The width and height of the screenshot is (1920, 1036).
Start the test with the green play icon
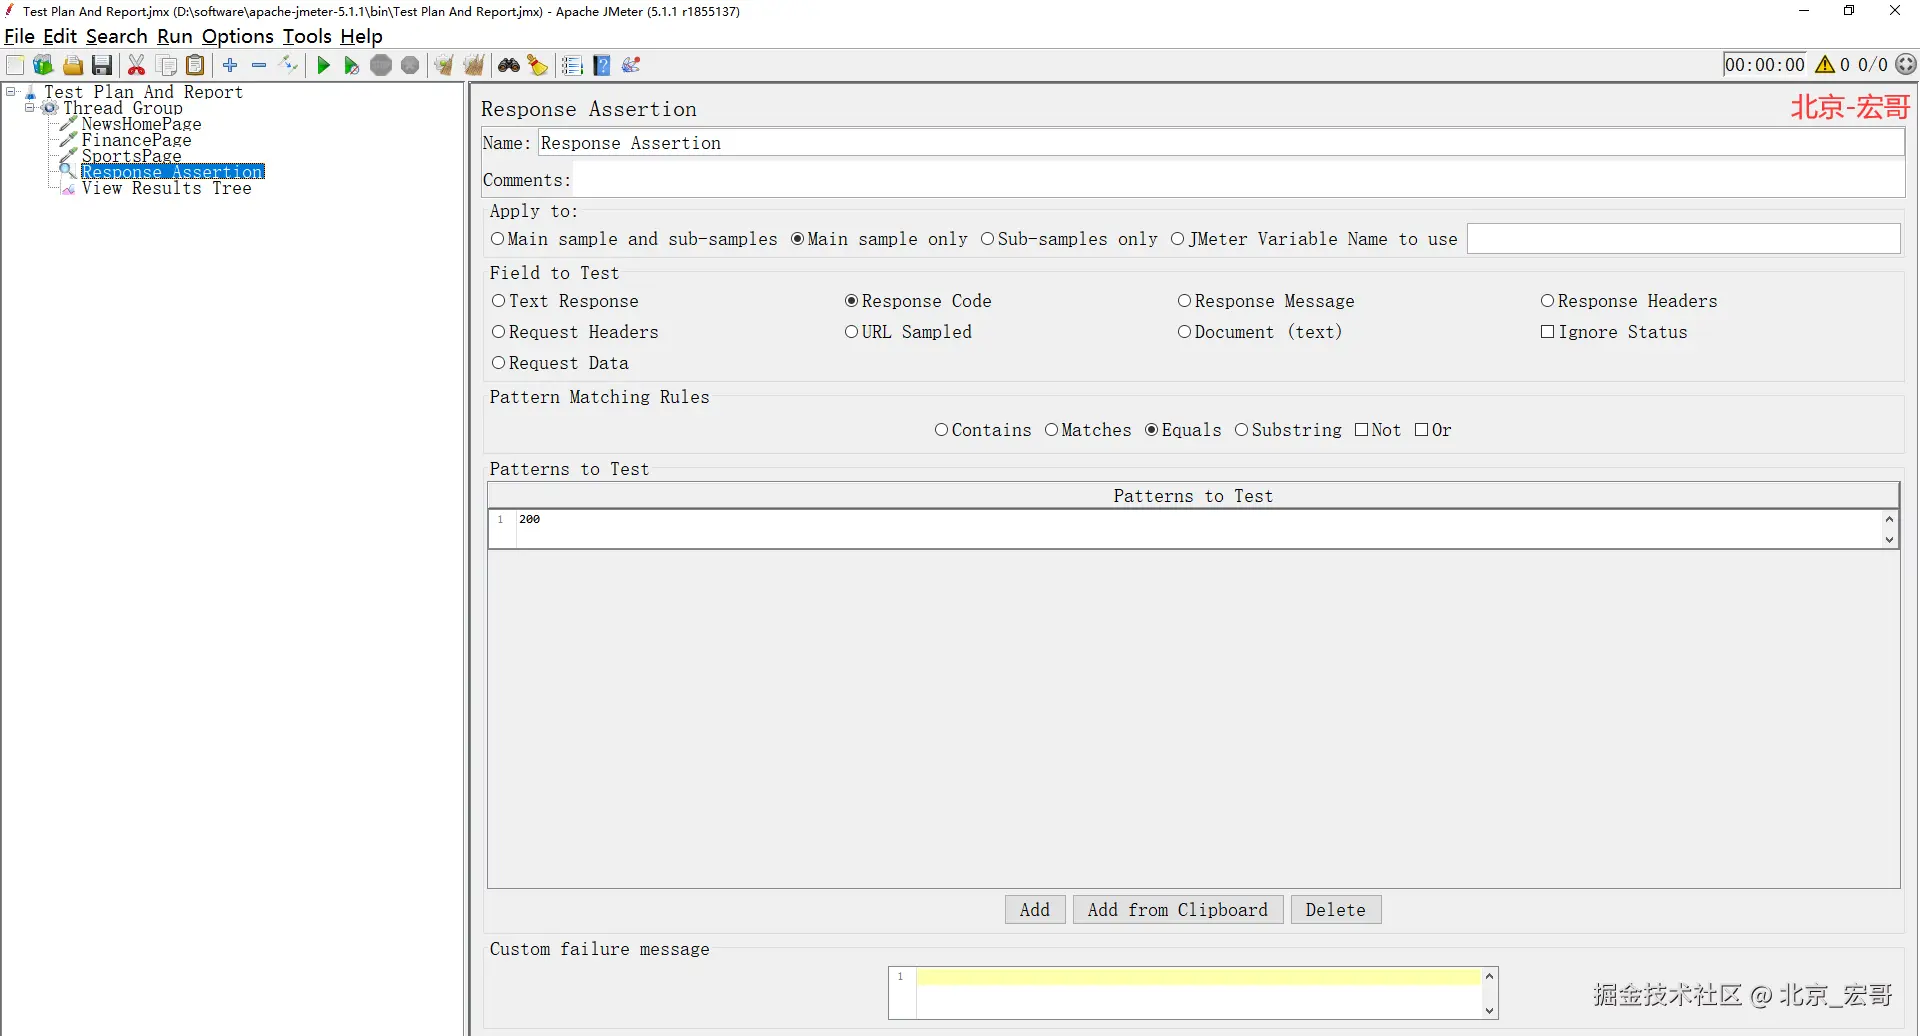tap(323, 66)
